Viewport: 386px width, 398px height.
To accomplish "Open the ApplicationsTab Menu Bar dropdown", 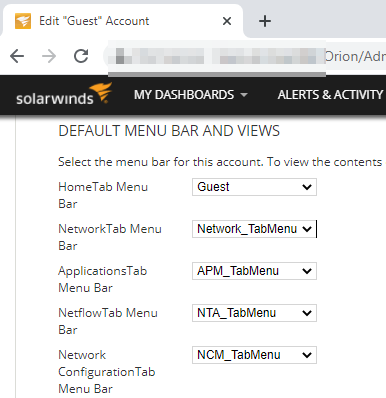I will [254, 271].
